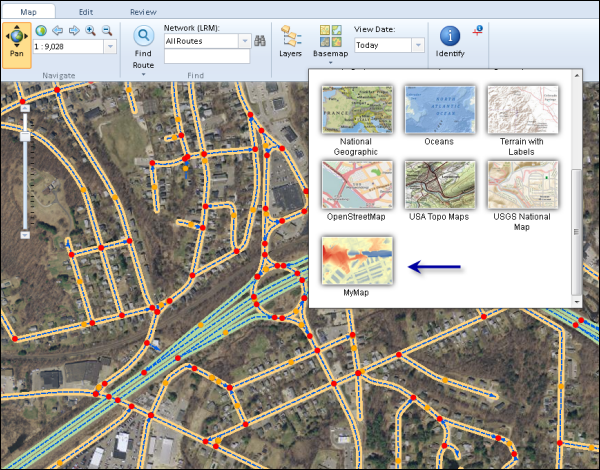This screenshot has width=600, height=470.
Task: Click the full extent globe icon
Action: pyautogui.click(x=41, y=30)
